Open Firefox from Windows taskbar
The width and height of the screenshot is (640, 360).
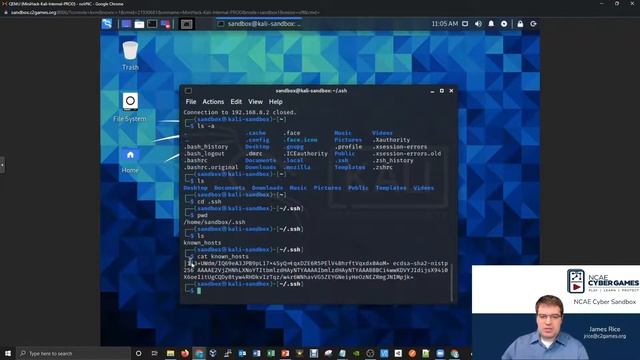185,353
